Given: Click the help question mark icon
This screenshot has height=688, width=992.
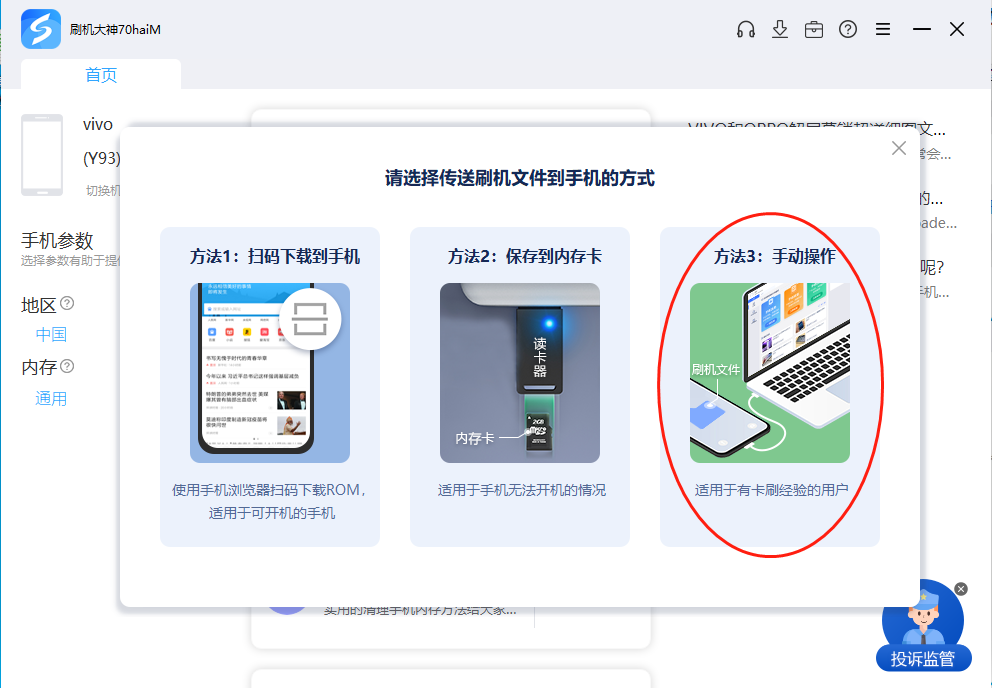Looking at the screenshot, I should 848,29.
